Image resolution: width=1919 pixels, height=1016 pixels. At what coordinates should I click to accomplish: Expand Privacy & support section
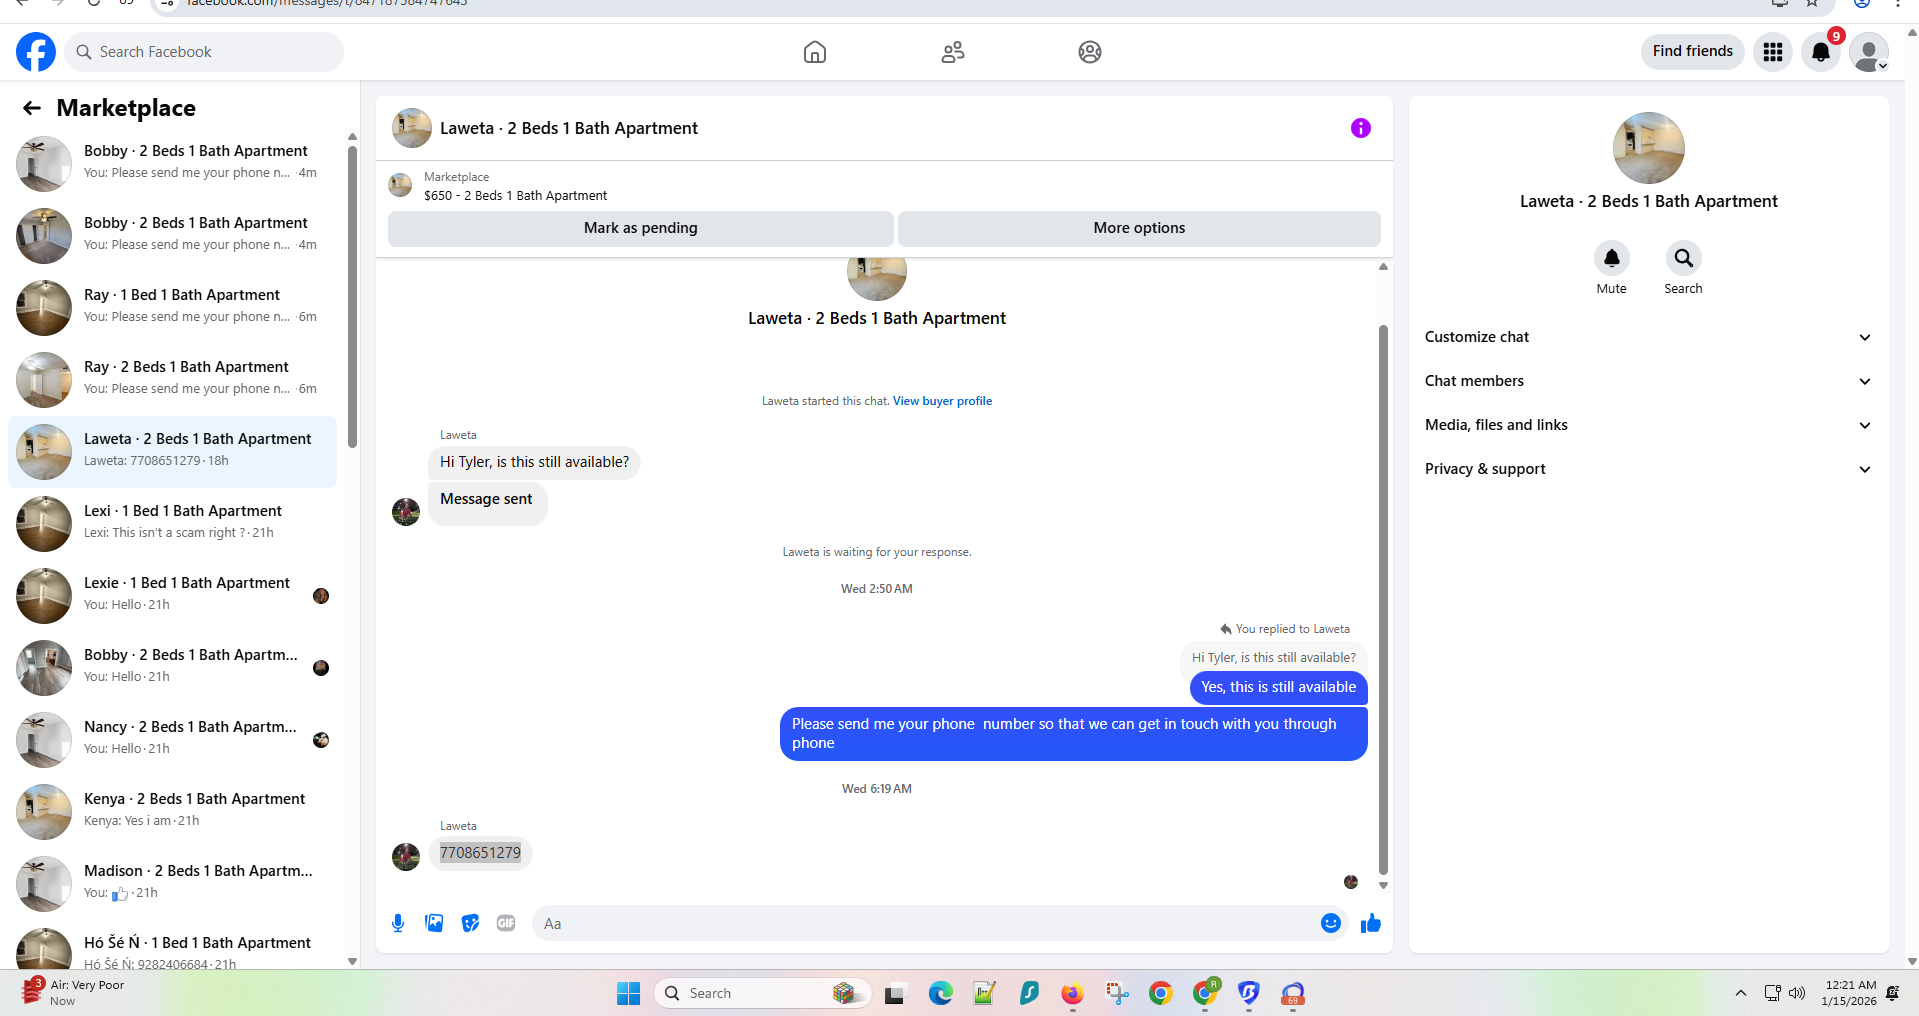[1648, 469]
